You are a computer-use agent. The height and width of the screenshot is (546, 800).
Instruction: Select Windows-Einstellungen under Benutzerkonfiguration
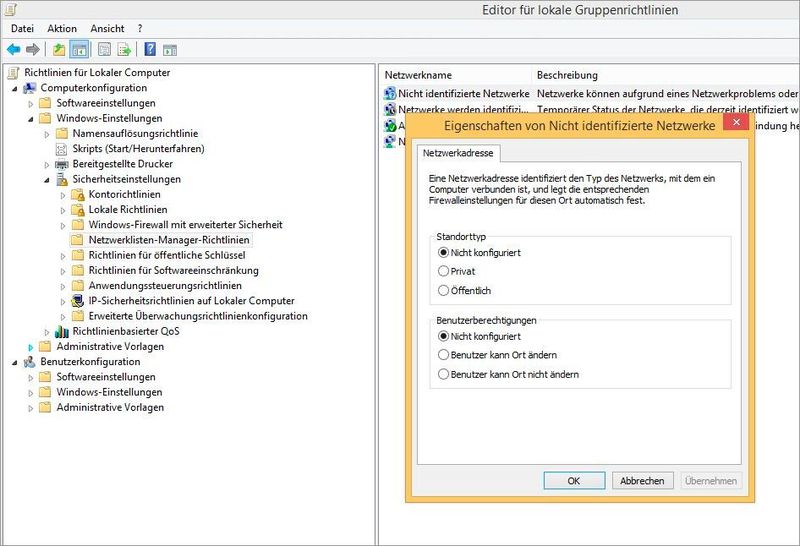109,392
